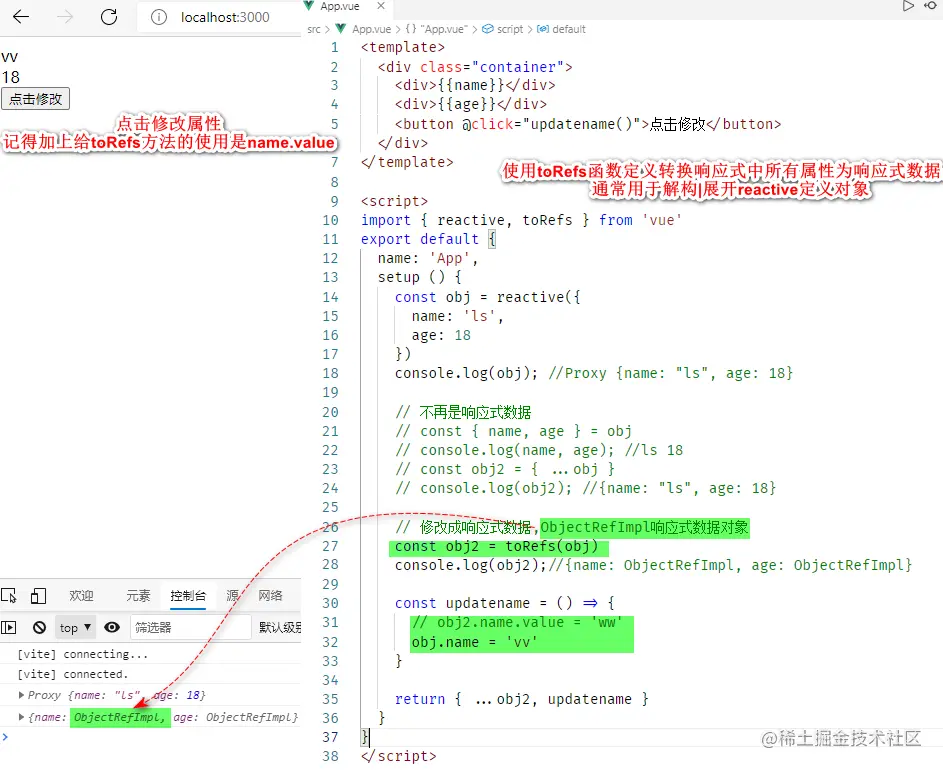
Task: Open the 欢迎 DevTools tab
Action: 81,596
